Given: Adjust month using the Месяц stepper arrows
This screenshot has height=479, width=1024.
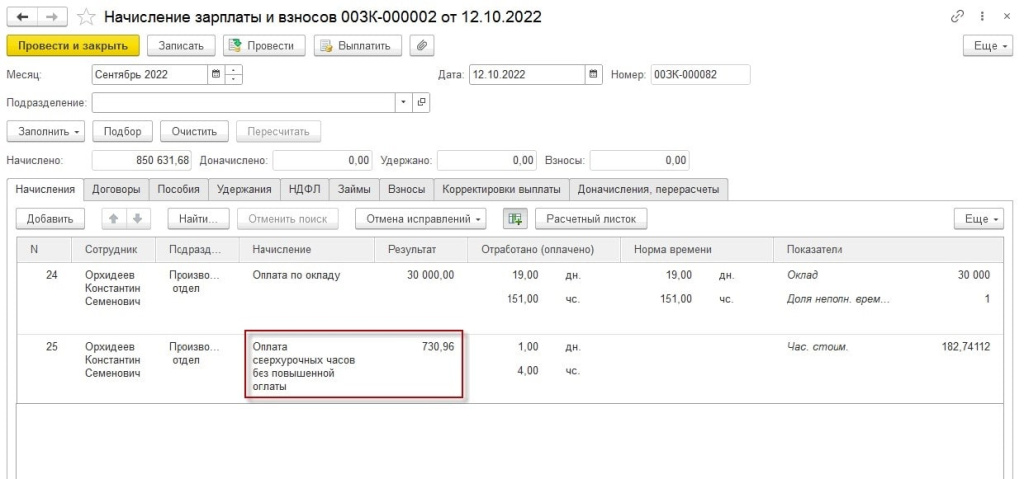Looking at the screenshot, I should pos(235,74).
